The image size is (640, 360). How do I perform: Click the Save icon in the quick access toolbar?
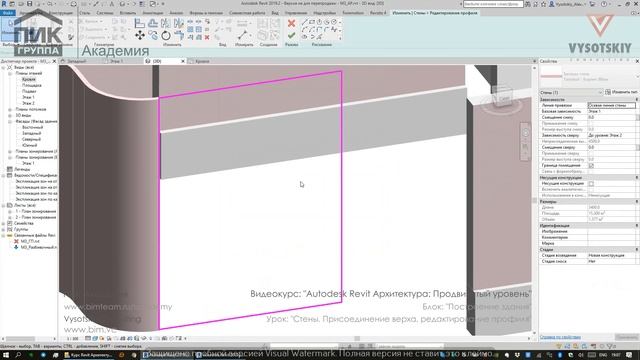coord(29,4)
